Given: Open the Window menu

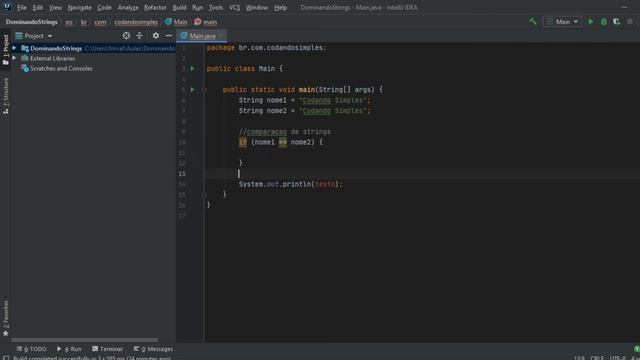Looking at the screenshot, I should coord(257,7).
